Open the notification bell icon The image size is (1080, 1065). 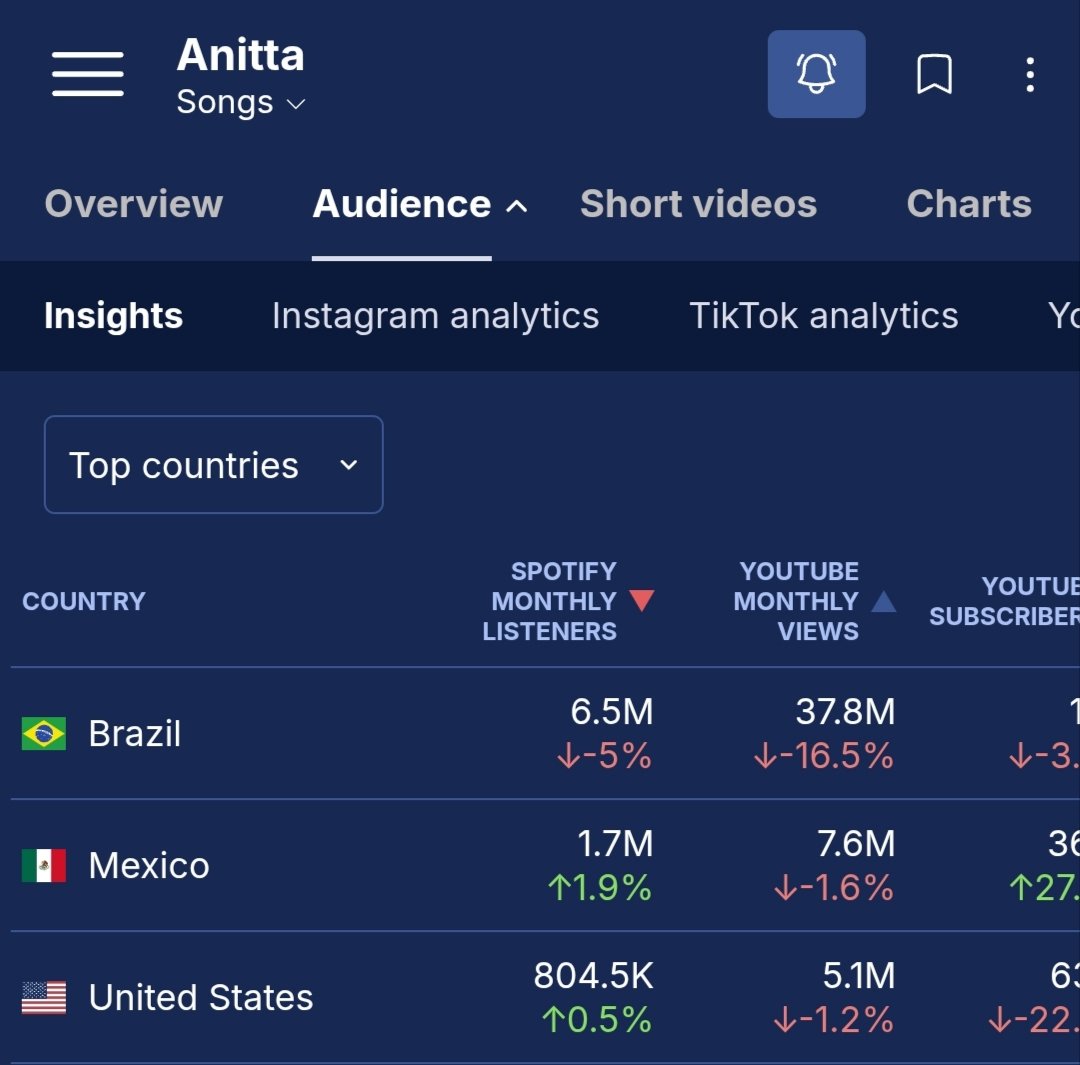pyautogui.click(x=816, y=74)
